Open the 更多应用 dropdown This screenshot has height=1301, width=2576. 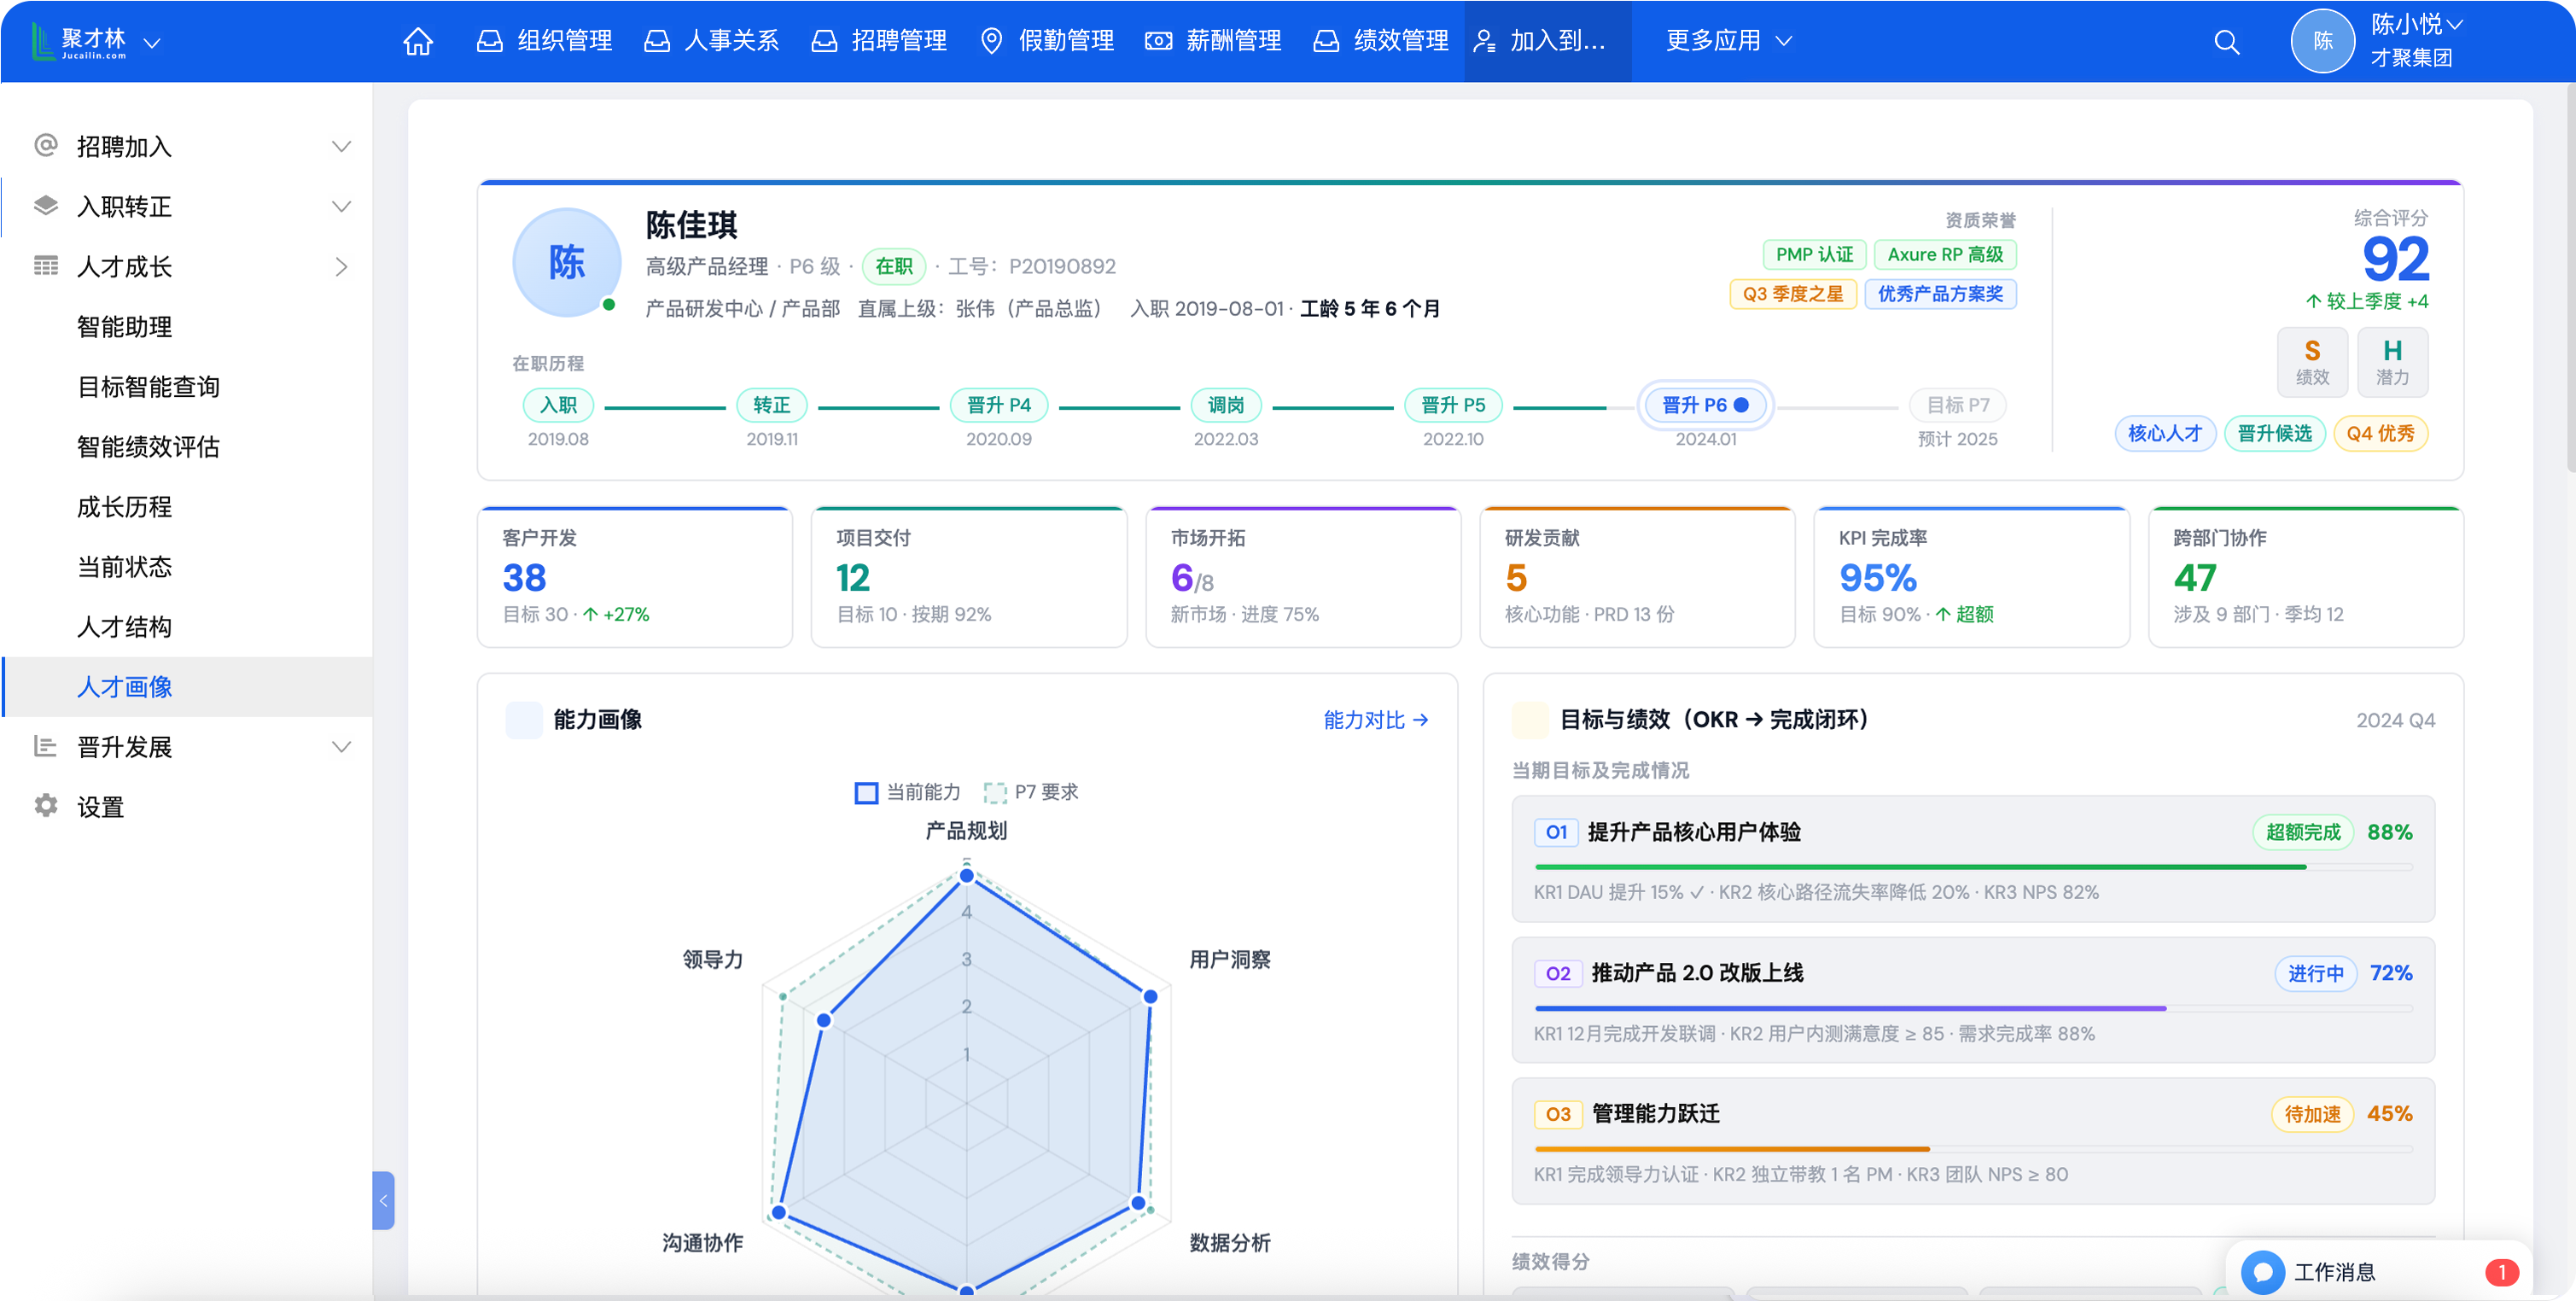point(1729,41)
